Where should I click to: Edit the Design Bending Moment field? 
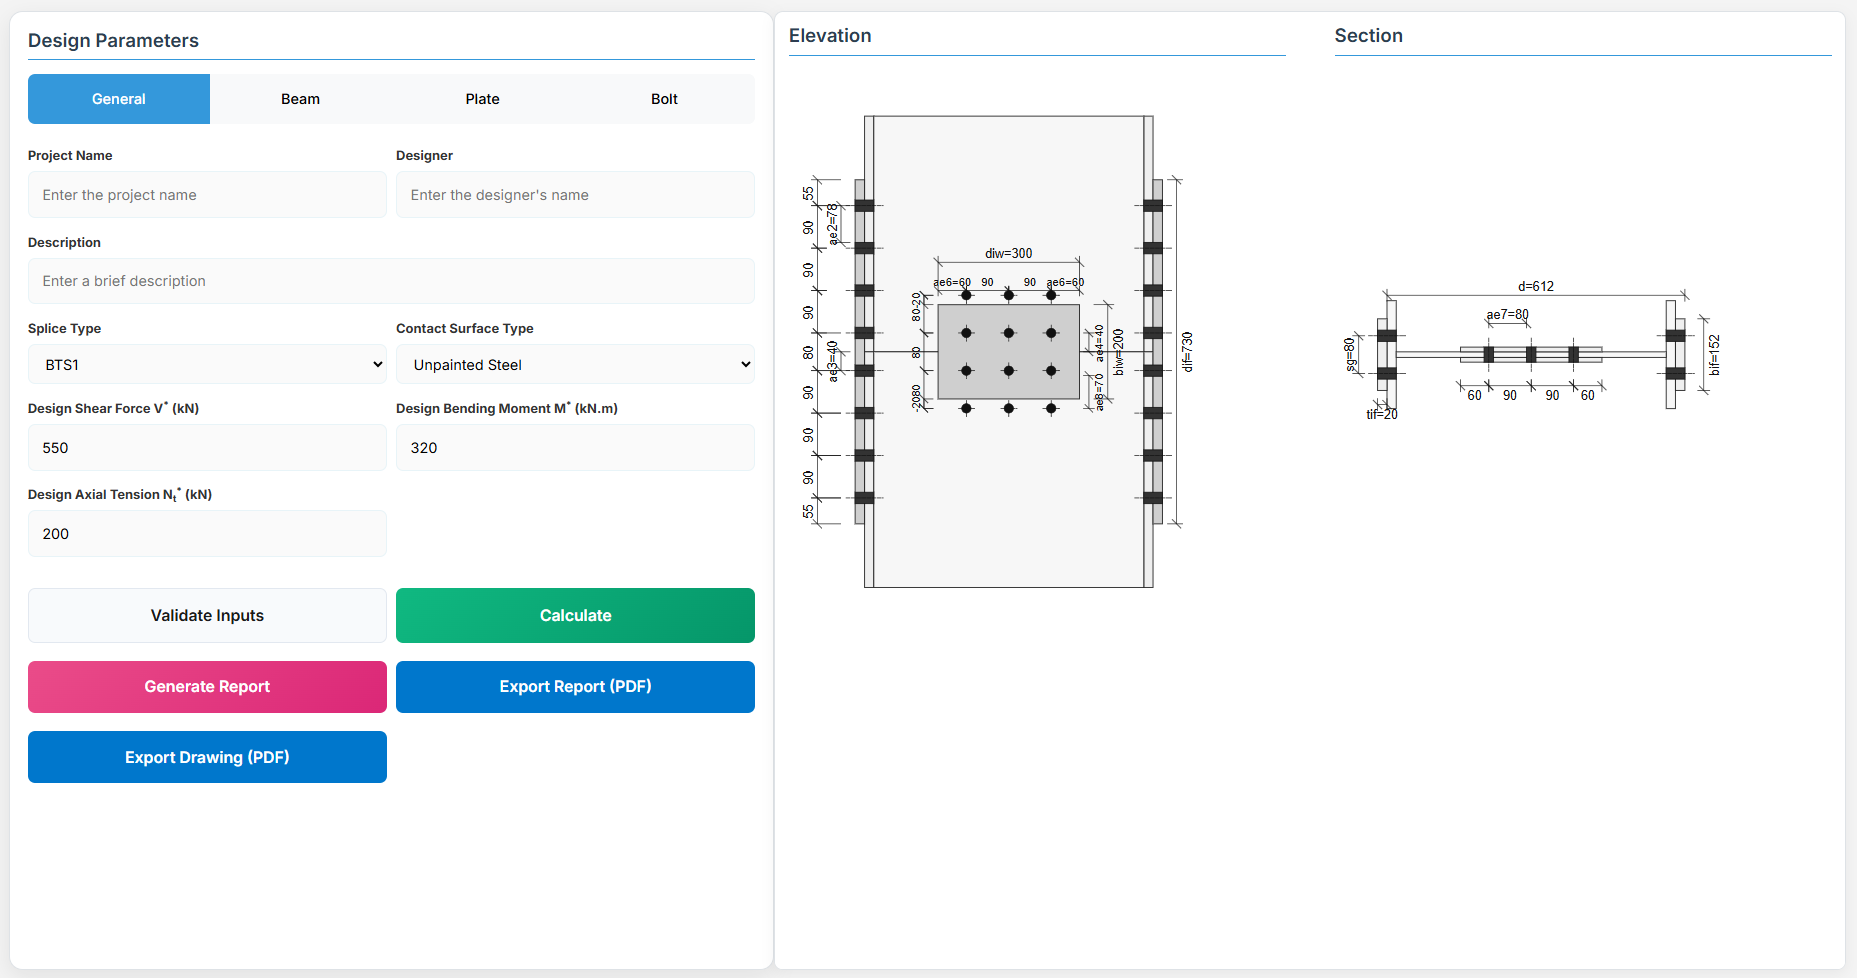tap(575, 448)
